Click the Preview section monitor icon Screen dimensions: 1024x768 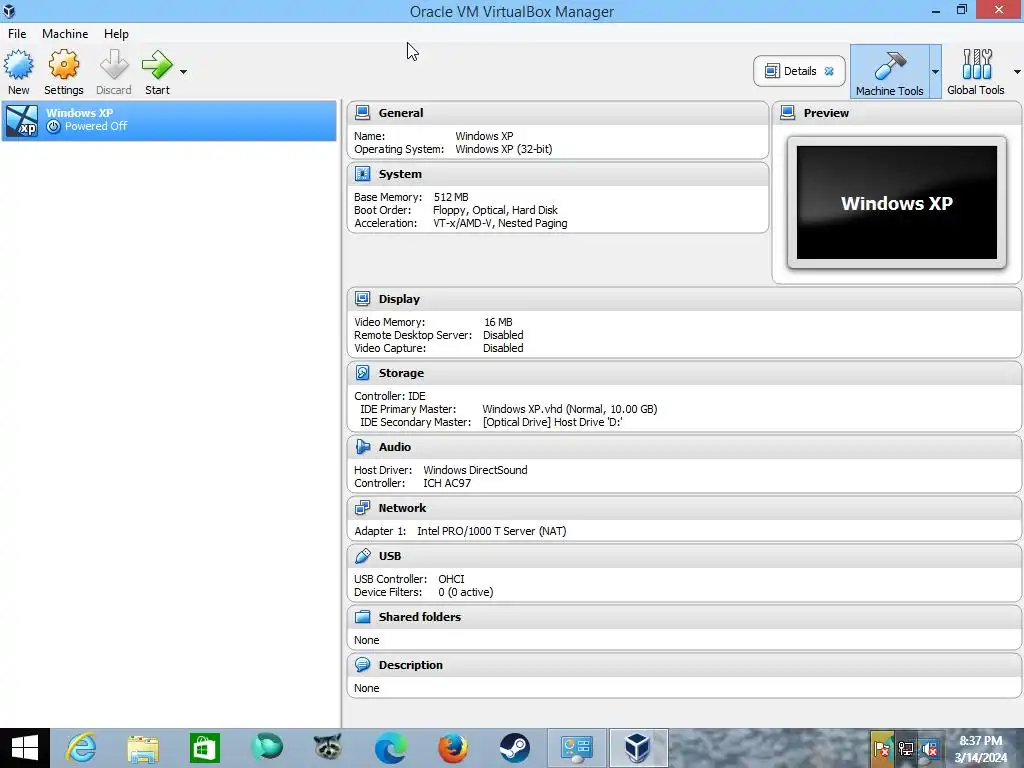(x=788, y=112)
